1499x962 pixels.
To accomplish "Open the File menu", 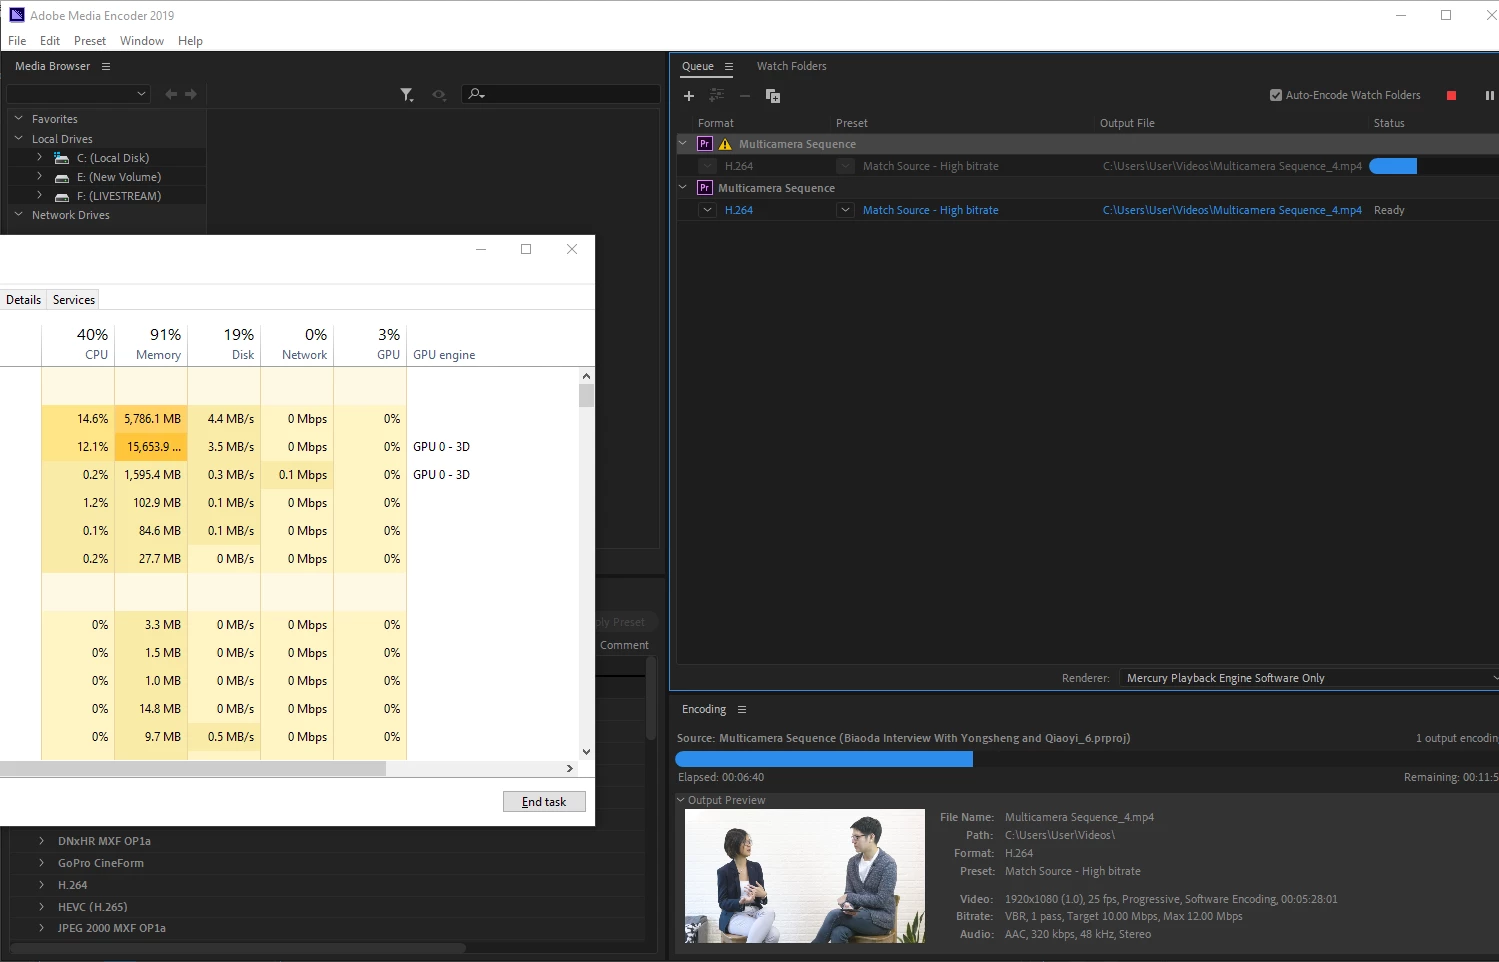I will click(x=17, y=41).
